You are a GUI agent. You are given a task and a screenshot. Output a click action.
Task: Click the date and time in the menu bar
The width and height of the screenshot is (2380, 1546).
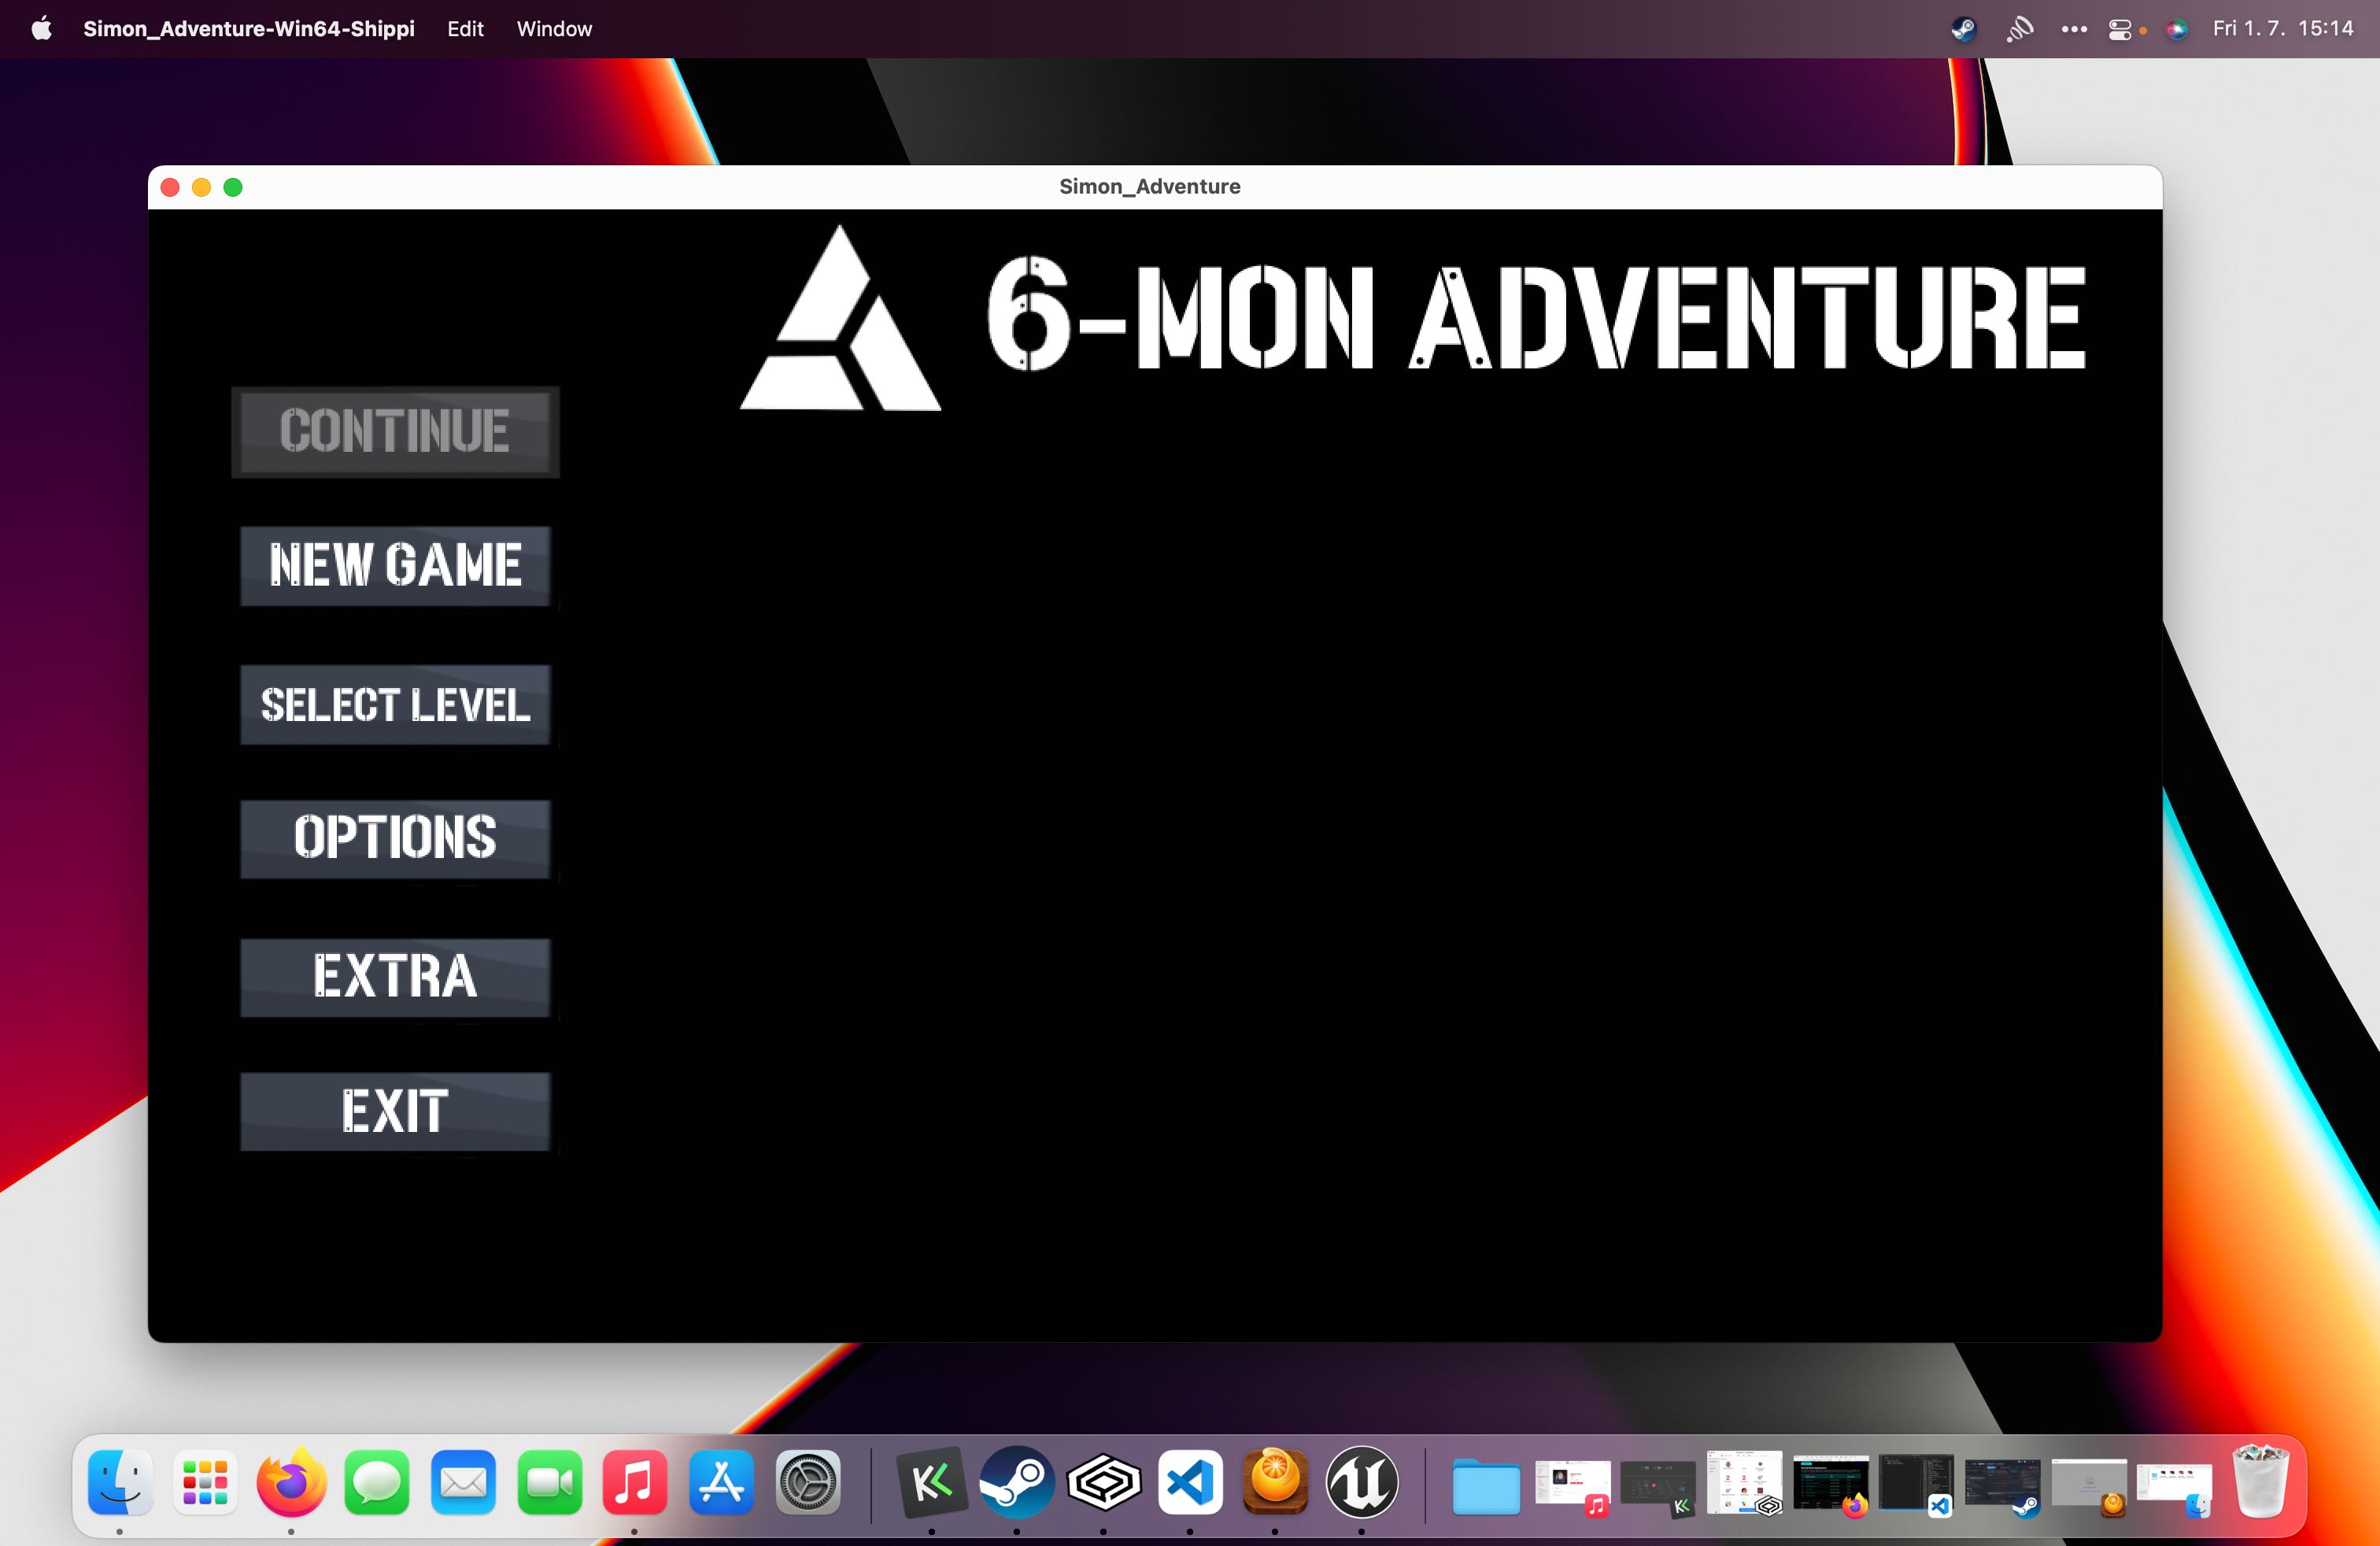(x=2283, y=29)
